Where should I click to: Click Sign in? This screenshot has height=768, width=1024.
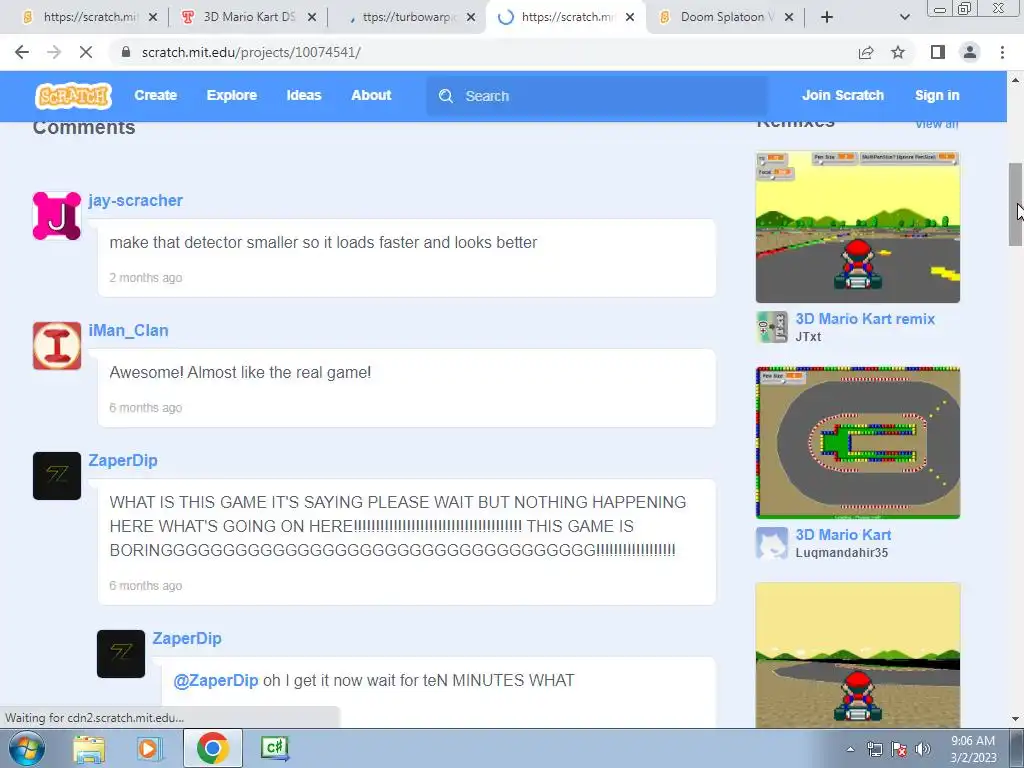coord(937,95)
